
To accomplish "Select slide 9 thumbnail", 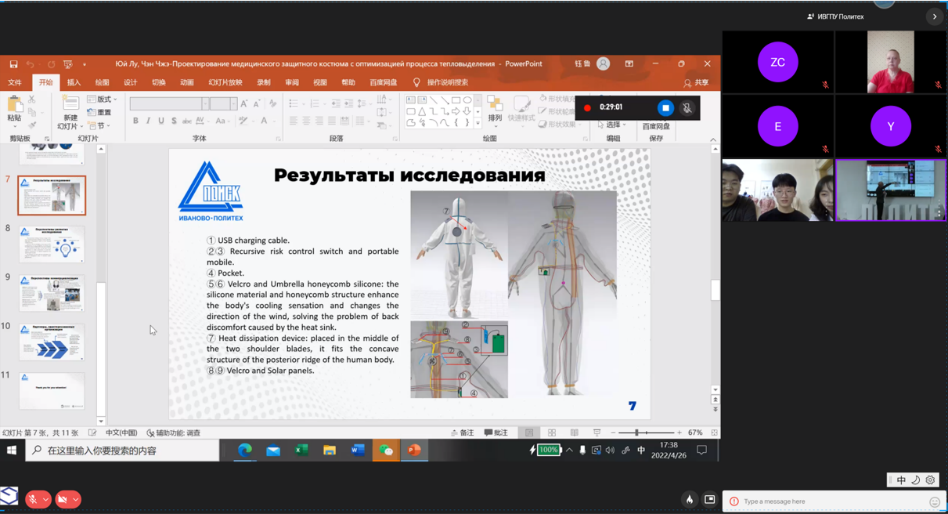I will pyautogui.click(x=52, y=293).
